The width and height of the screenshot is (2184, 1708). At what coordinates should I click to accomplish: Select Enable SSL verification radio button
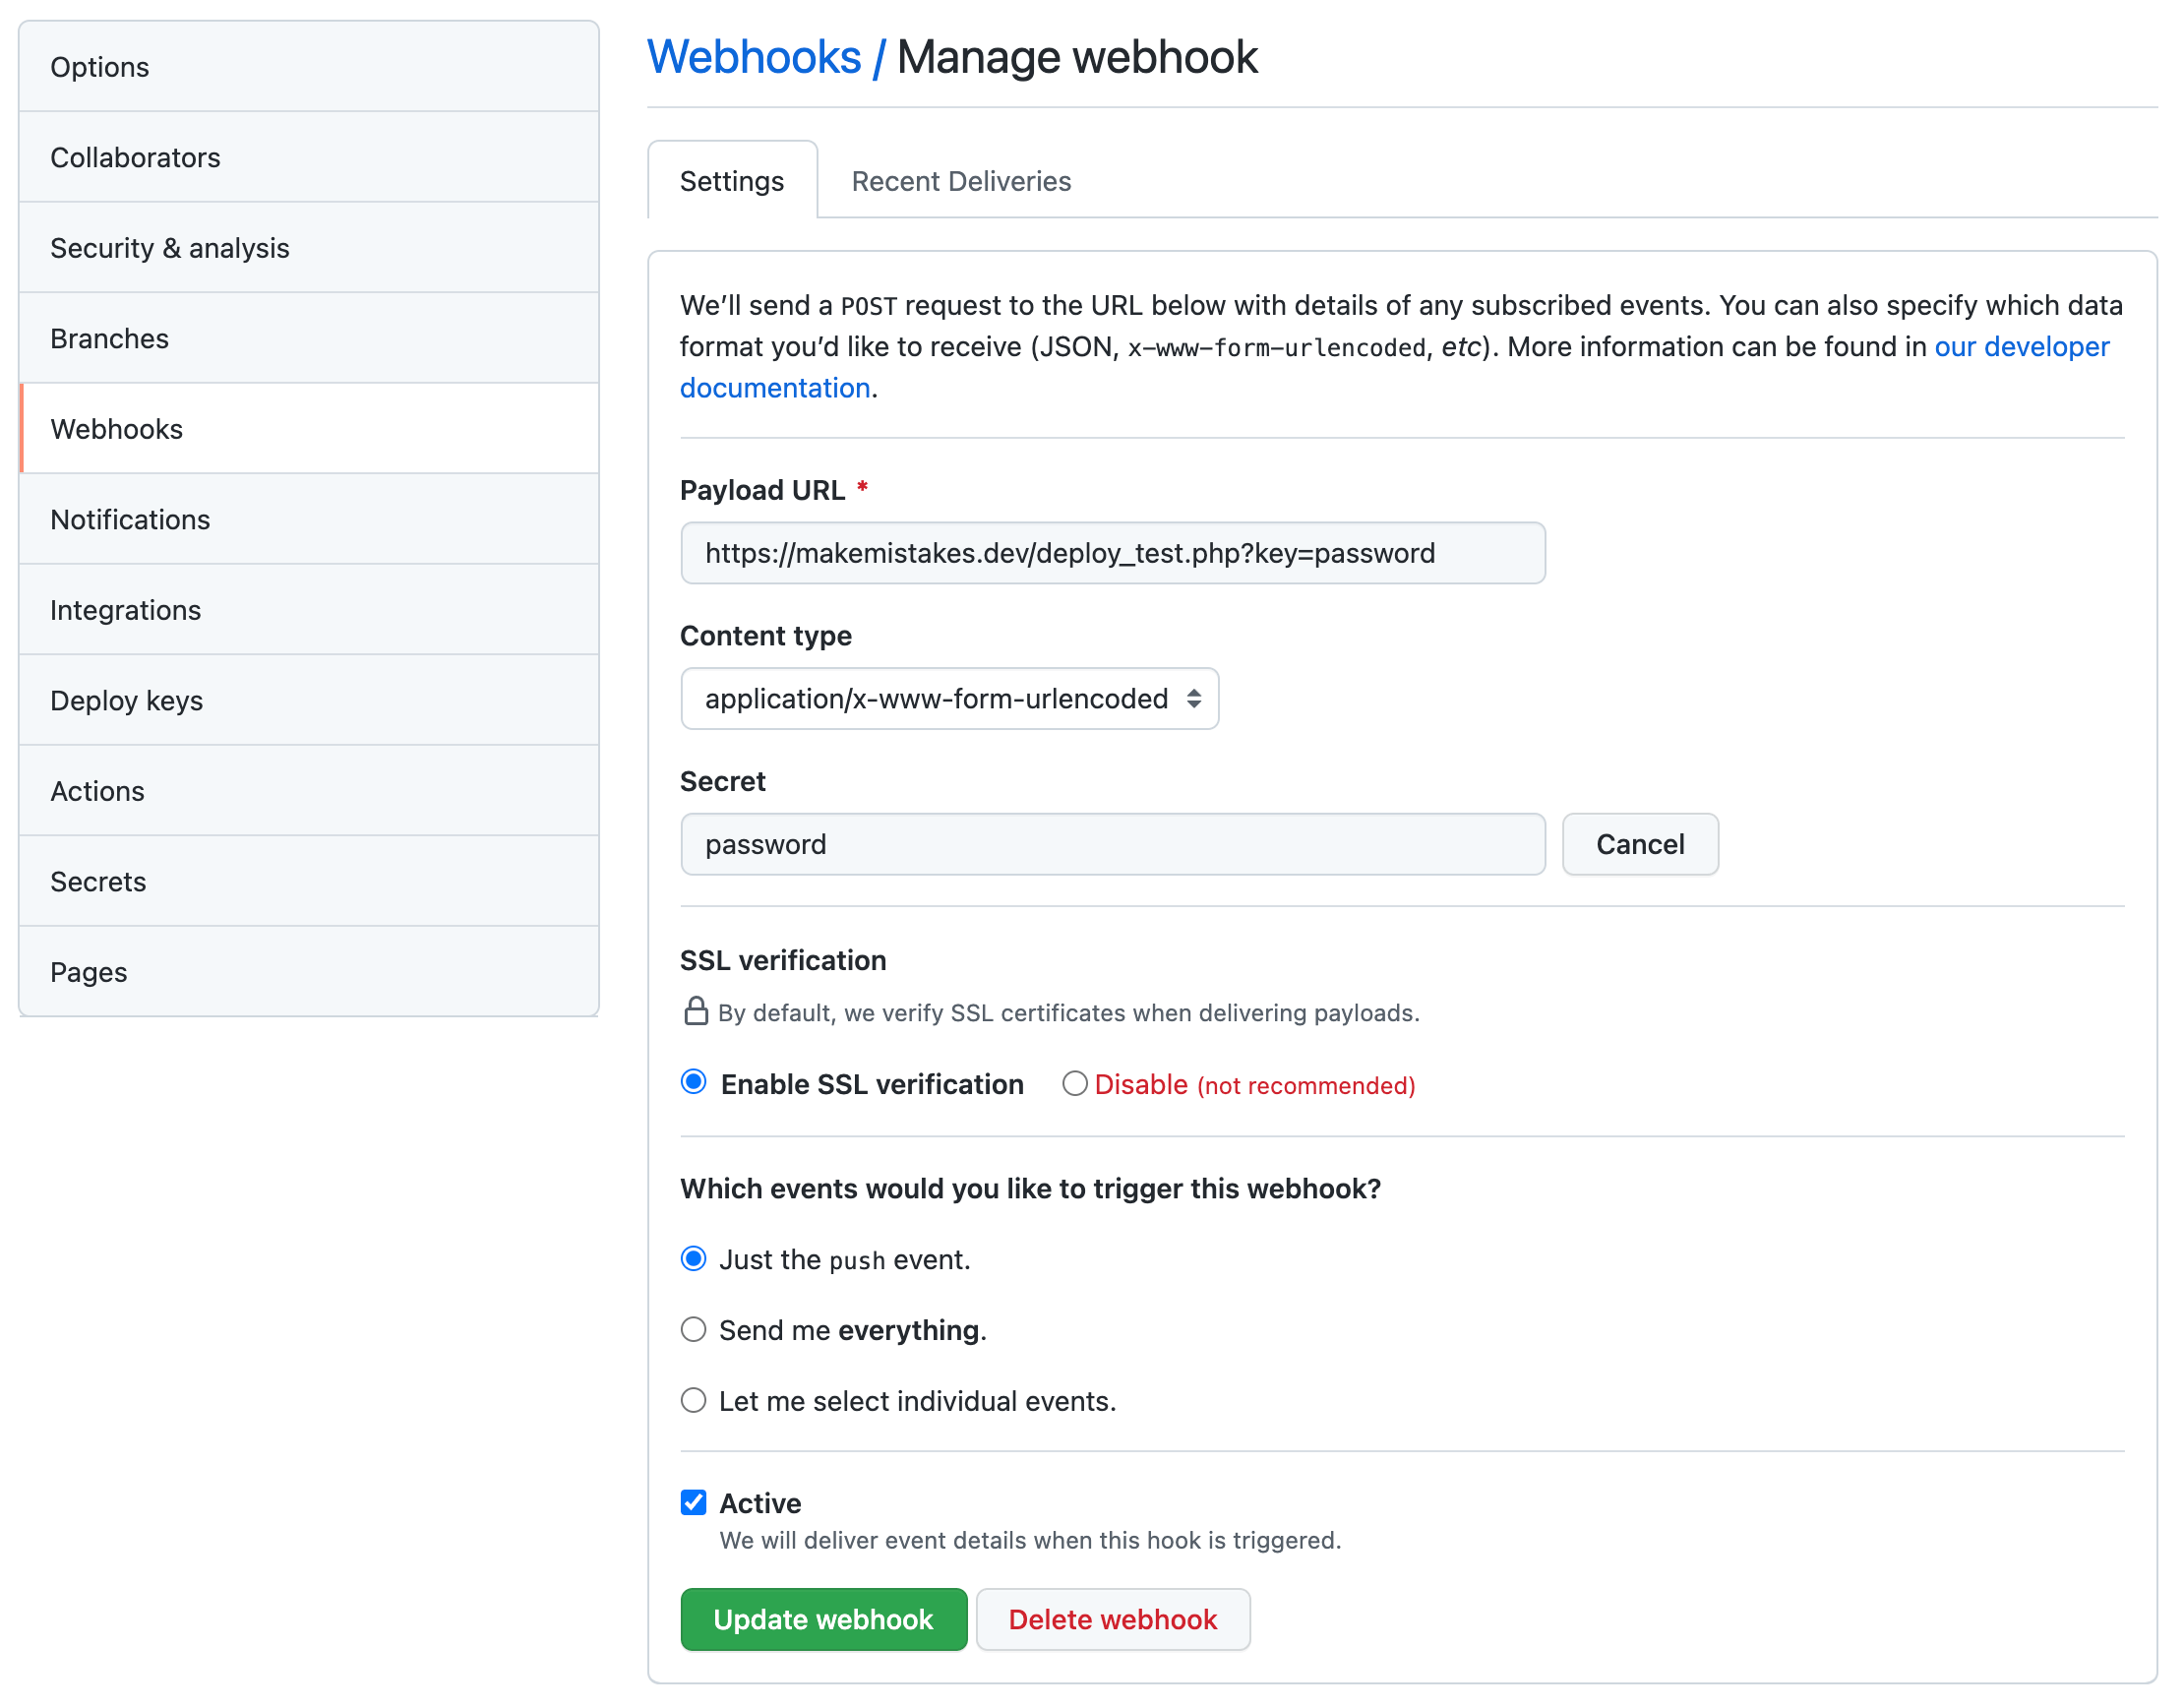(694, 1083)
